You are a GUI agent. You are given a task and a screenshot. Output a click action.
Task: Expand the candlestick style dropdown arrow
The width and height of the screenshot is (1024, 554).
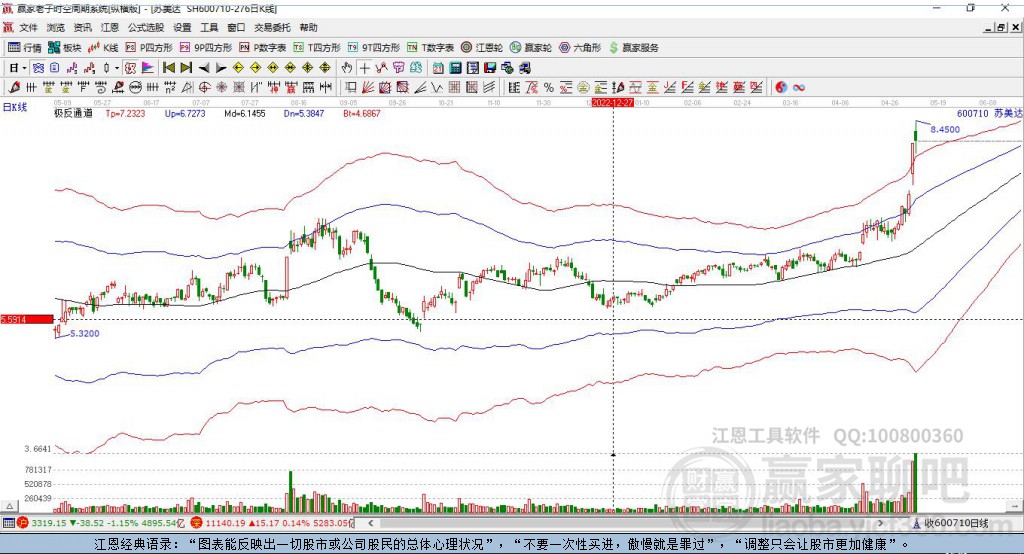[117, 68]
